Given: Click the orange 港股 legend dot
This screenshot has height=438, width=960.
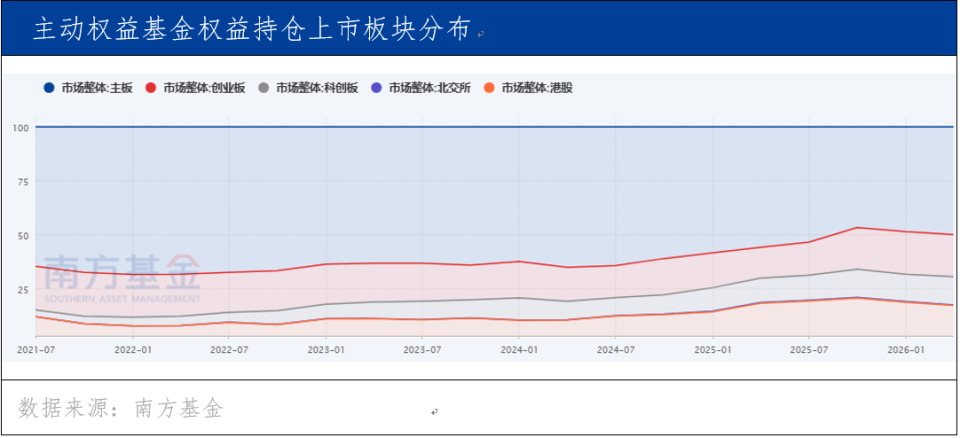Looking at the screenshot, I should [489, 88].
